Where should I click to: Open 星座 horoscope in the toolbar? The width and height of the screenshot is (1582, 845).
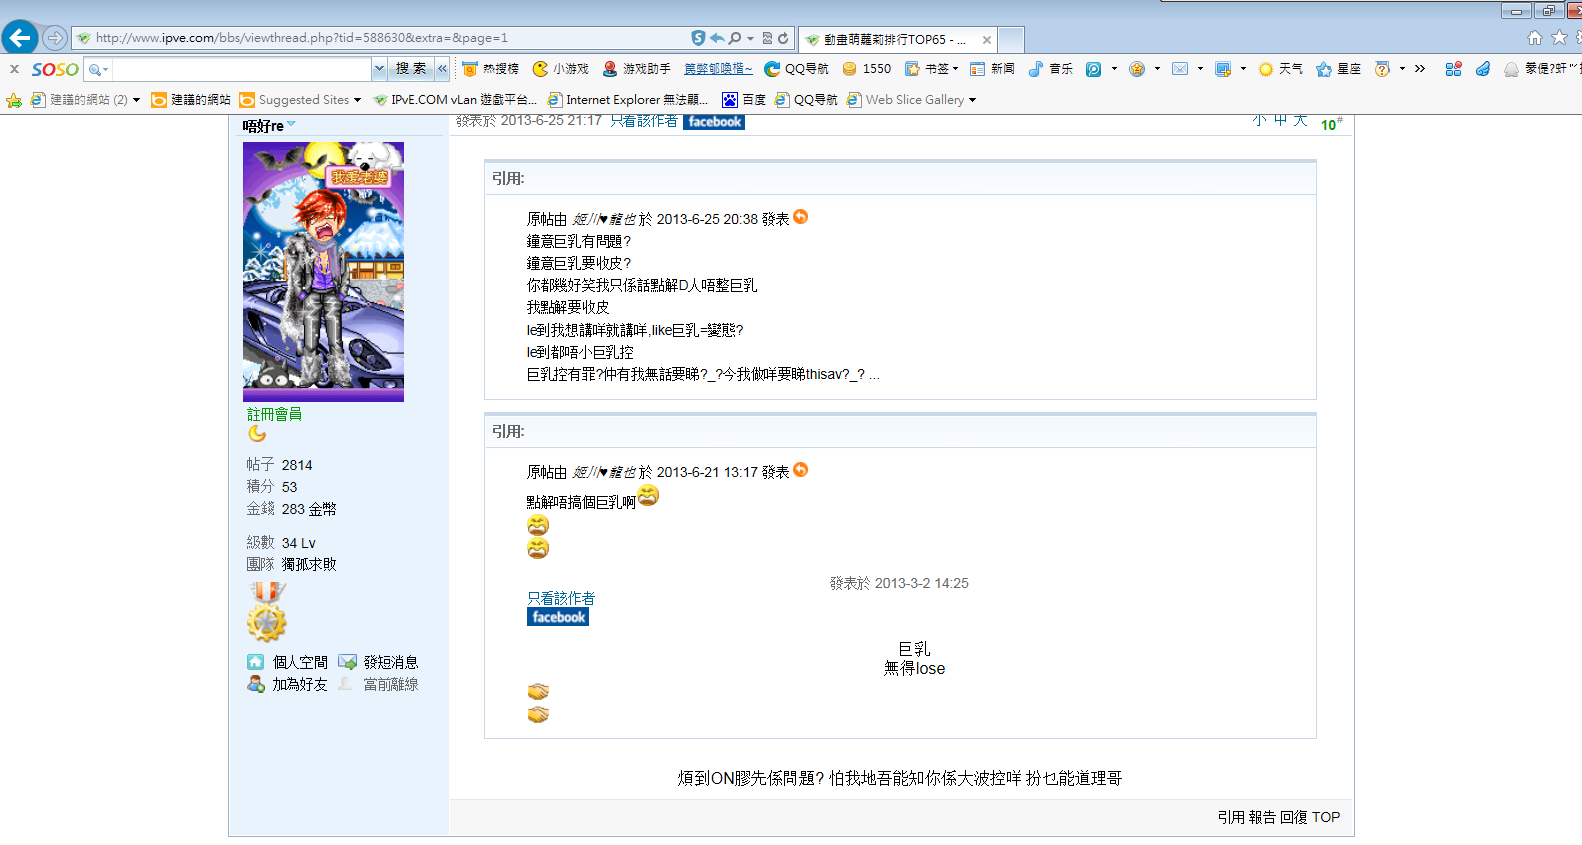[1338, 69]
